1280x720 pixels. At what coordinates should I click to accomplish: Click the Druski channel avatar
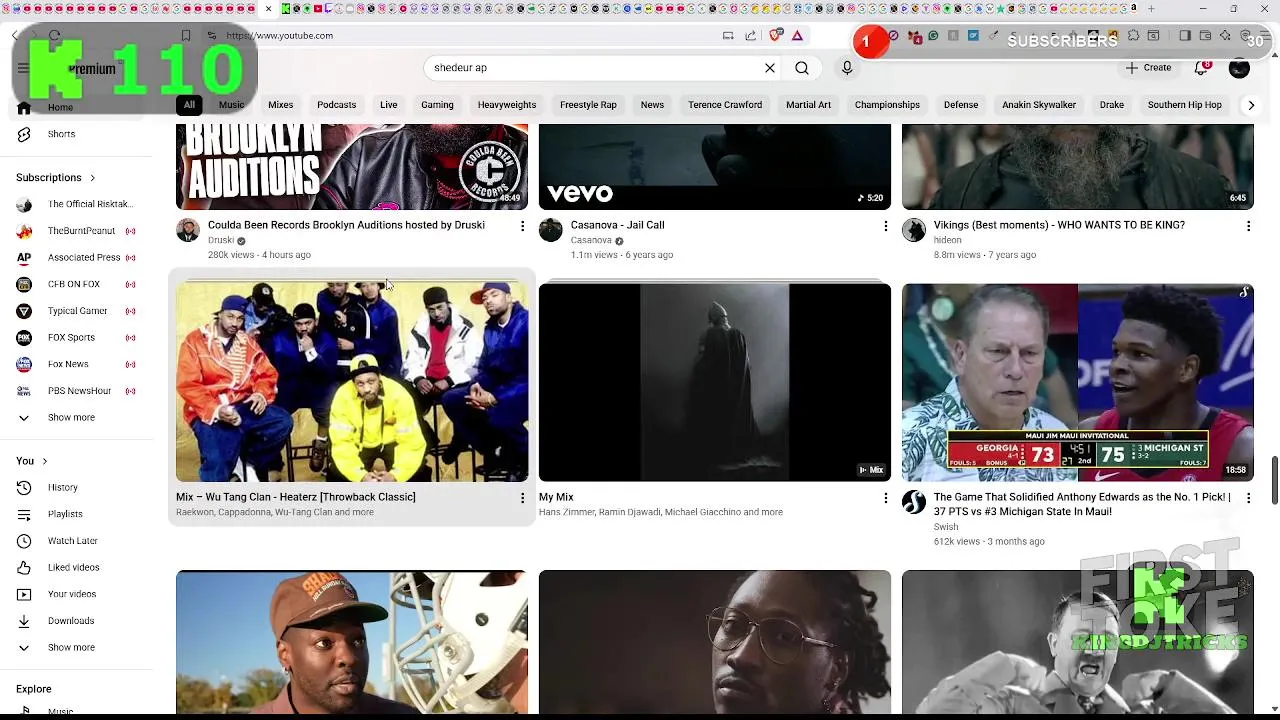(x=188, y=230)
